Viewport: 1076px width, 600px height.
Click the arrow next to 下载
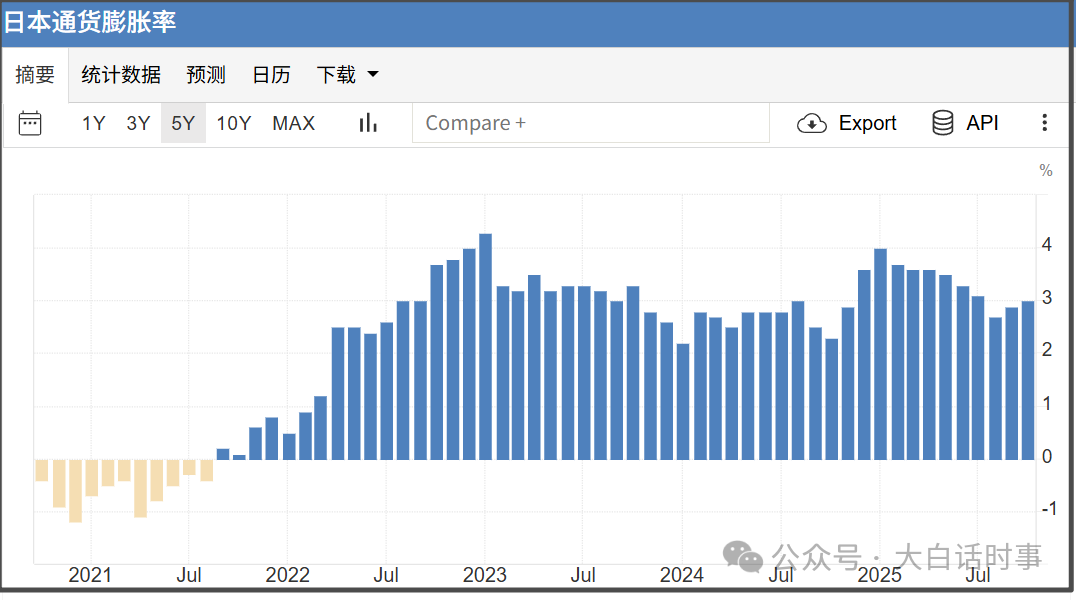pos(373,75)
